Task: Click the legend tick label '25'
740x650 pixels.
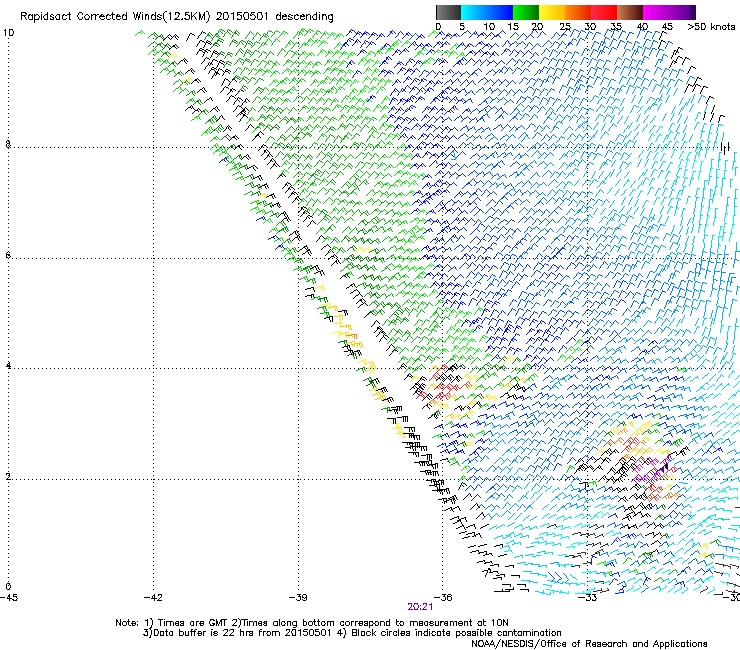Action: [x=565, y=27]
